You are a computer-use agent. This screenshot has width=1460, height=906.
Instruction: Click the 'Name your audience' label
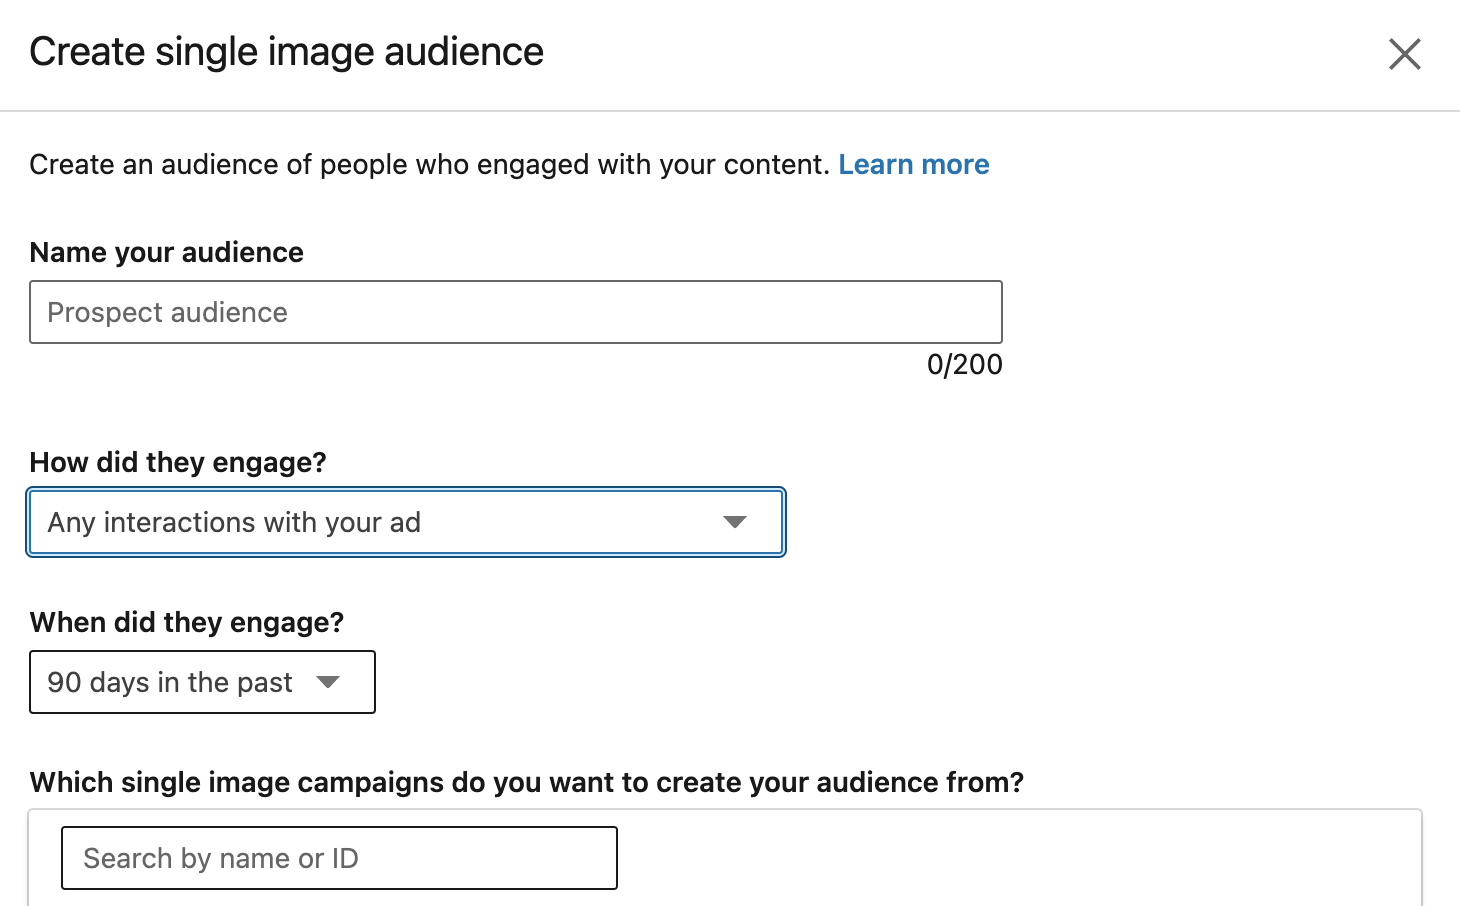pos(166,252)
